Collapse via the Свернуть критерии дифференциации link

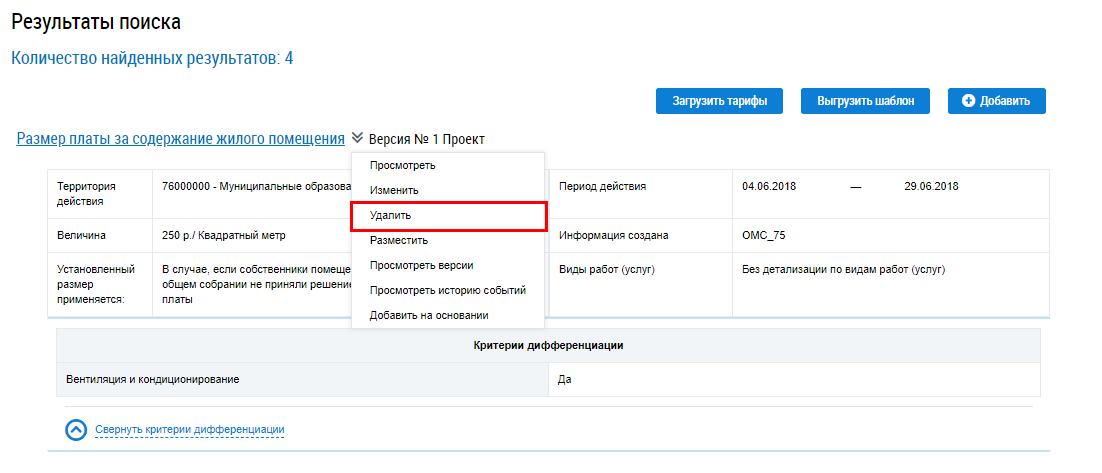tap(190, 430)
